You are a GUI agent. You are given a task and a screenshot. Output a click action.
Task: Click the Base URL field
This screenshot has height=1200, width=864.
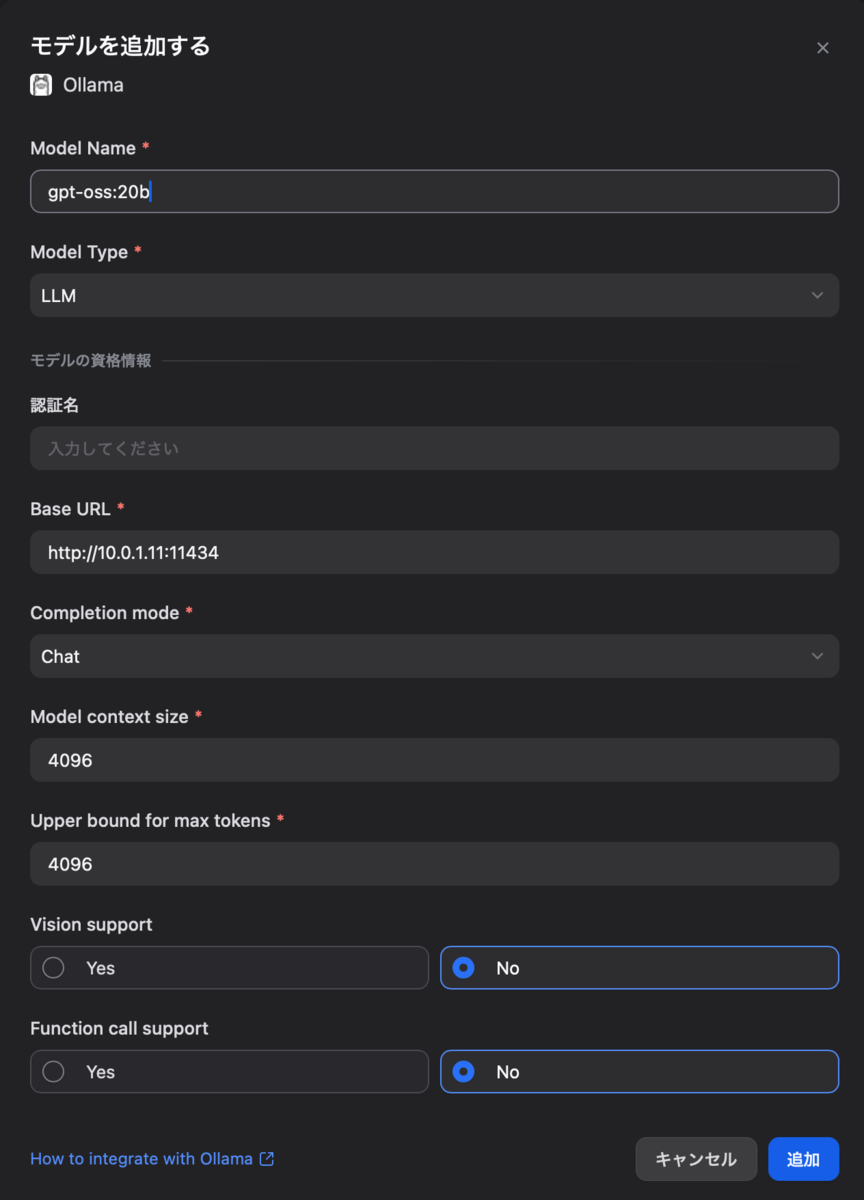(434, 552)
